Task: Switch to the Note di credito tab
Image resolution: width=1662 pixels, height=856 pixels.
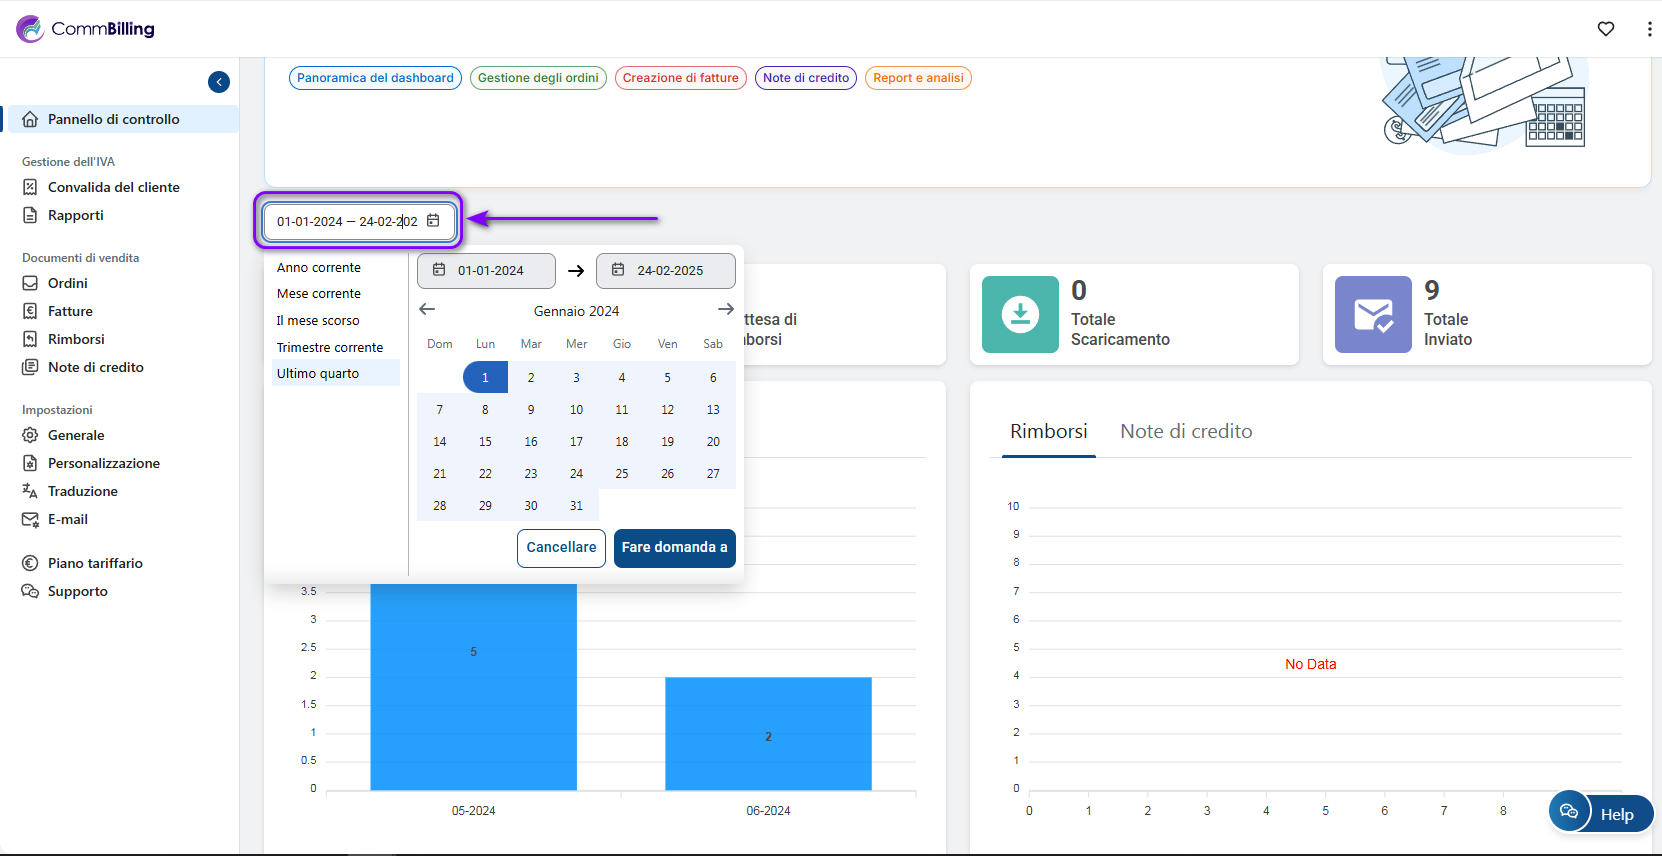Action: tap(1186, 432)
